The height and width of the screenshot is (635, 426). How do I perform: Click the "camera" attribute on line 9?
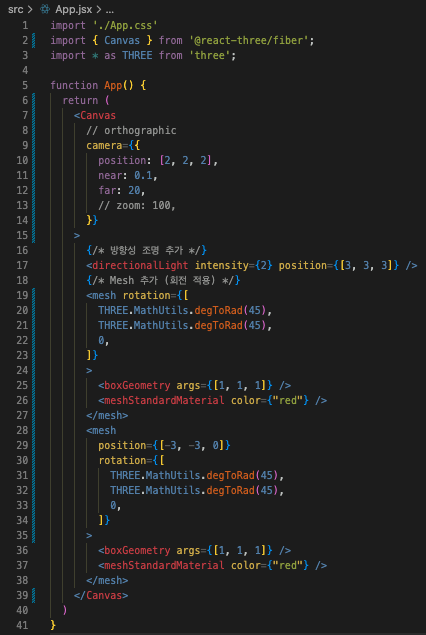[104, 145]
